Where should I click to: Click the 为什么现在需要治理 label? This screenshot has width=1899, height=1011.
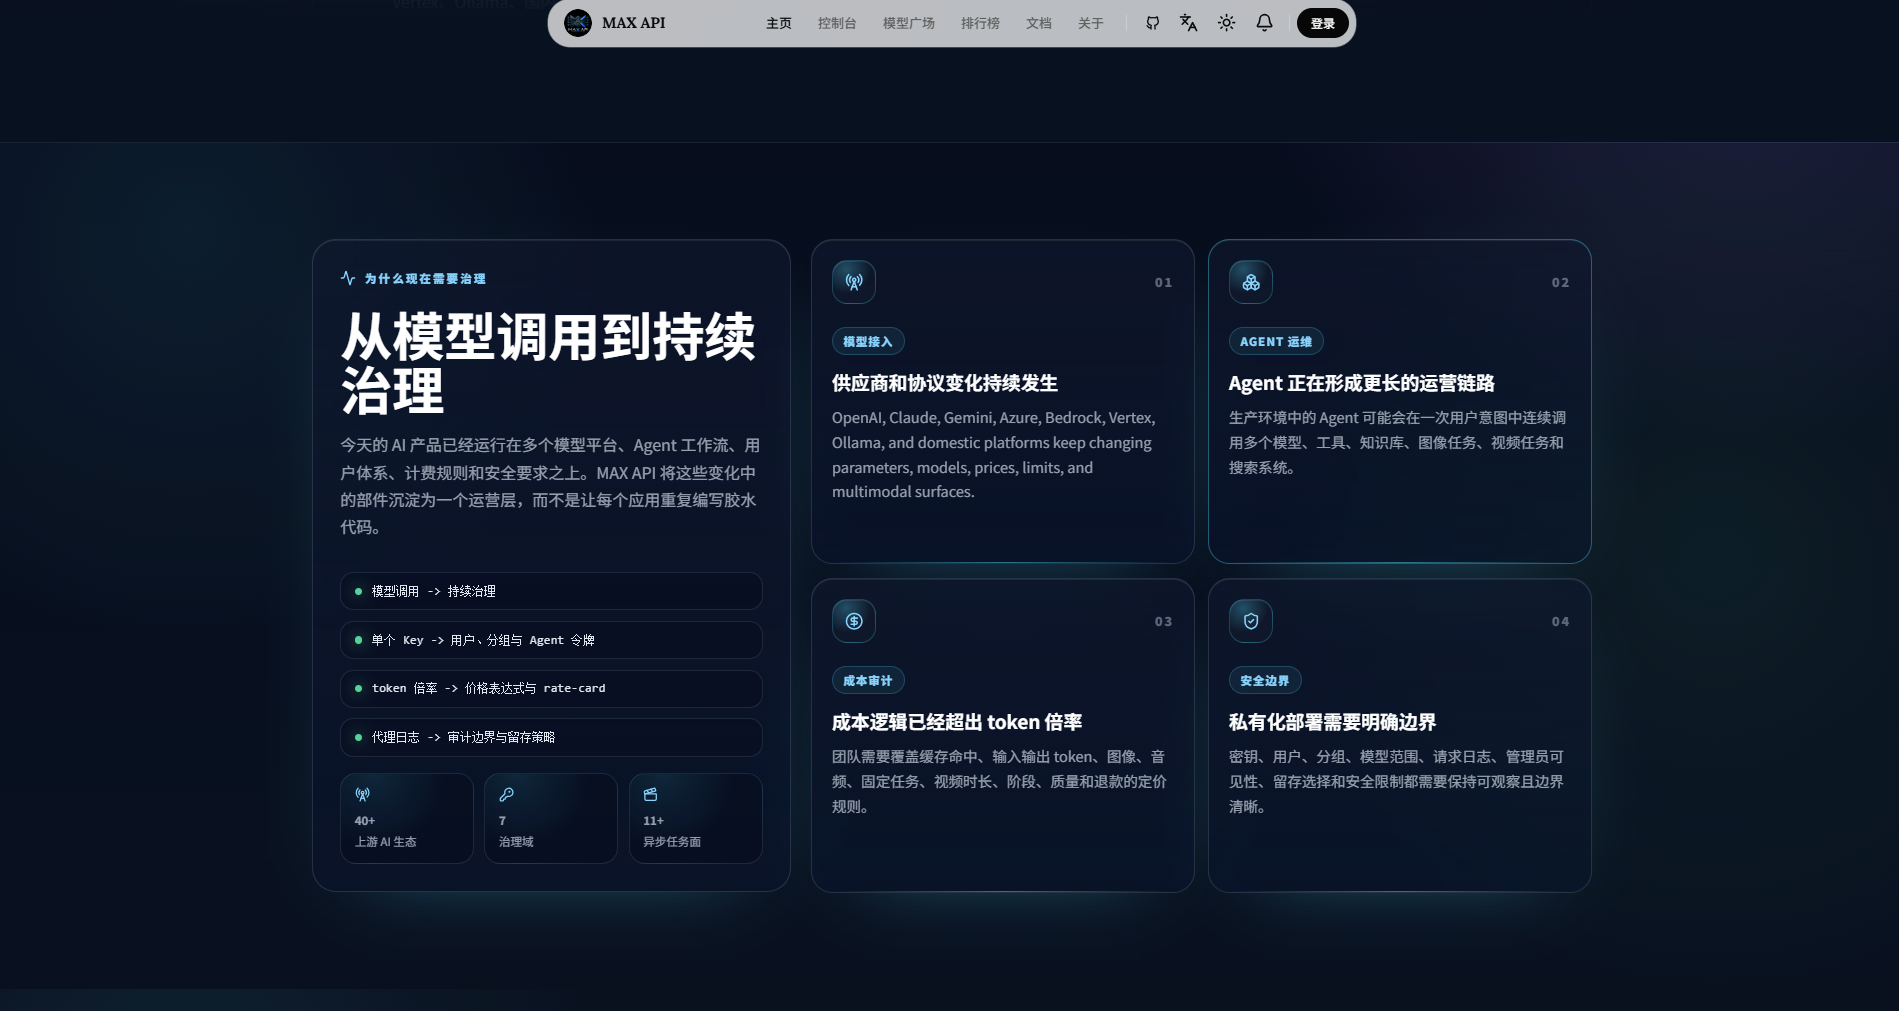click(x=425, y=279)
